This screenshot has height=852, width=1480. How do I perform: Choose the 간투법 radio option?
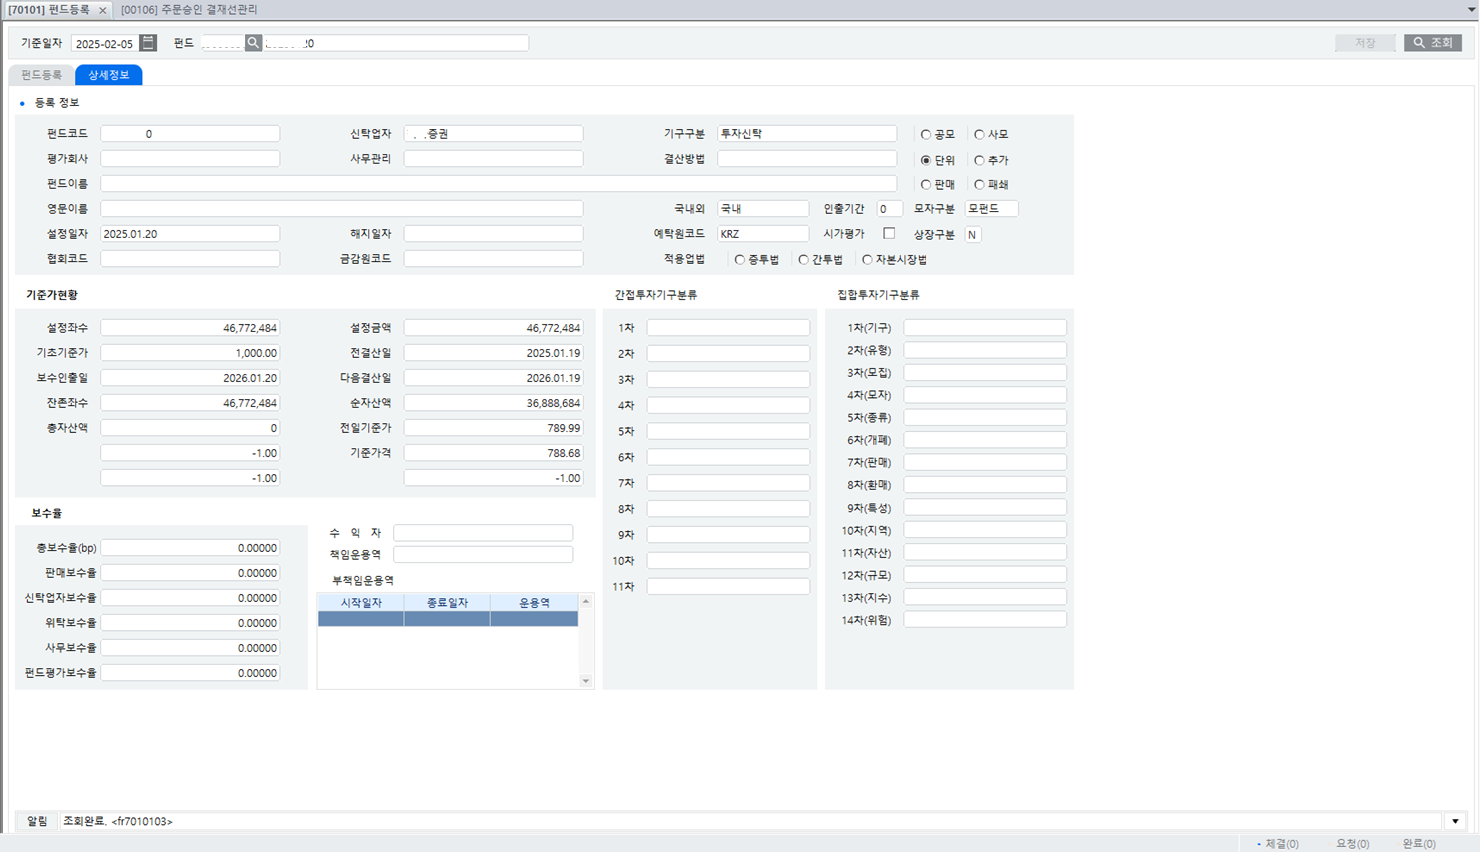tap(803, 259)
